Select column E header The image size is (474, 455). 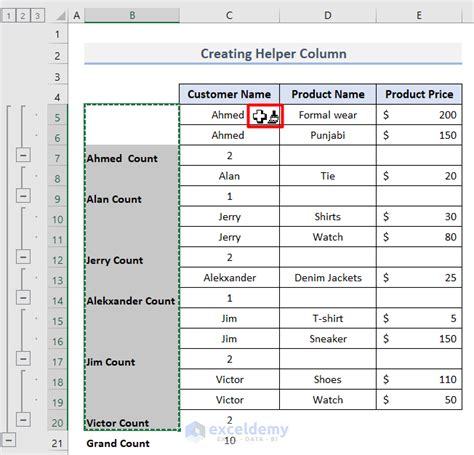click(x=419, y=15)
